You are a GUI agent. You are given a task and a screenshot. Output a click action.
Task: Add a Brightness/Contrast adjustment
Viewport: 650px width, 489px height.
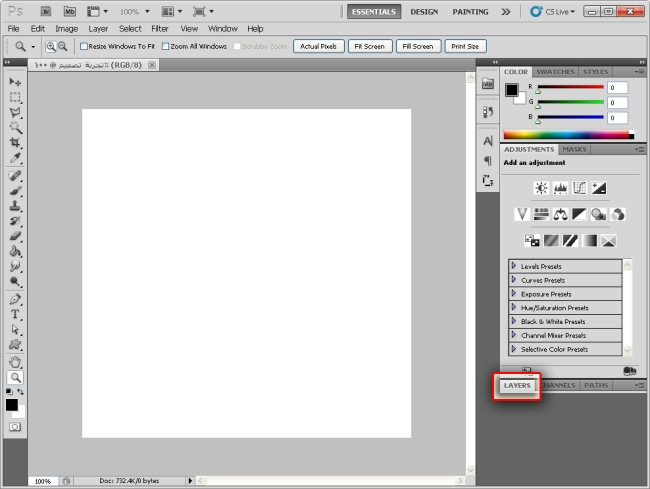pos(541,187)
